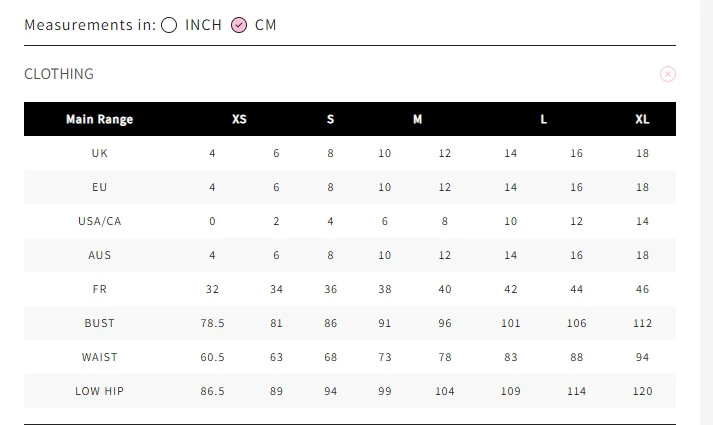Screen dimensions: 713x425
Task: Click the USA/CA row label
Action: coord(99,221)
